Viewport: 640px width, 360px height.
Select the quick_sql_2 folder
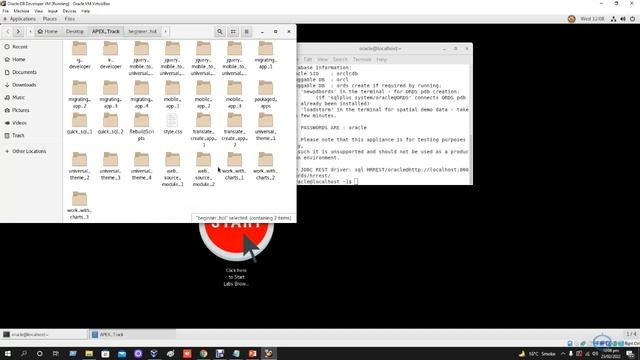coord(111,124)
